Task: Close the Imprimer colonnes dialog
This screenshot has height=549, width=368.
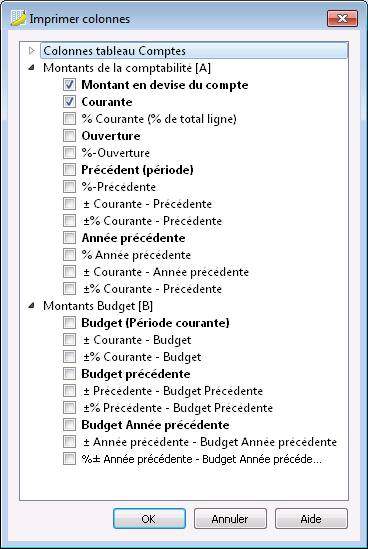Action: point(342,18)
